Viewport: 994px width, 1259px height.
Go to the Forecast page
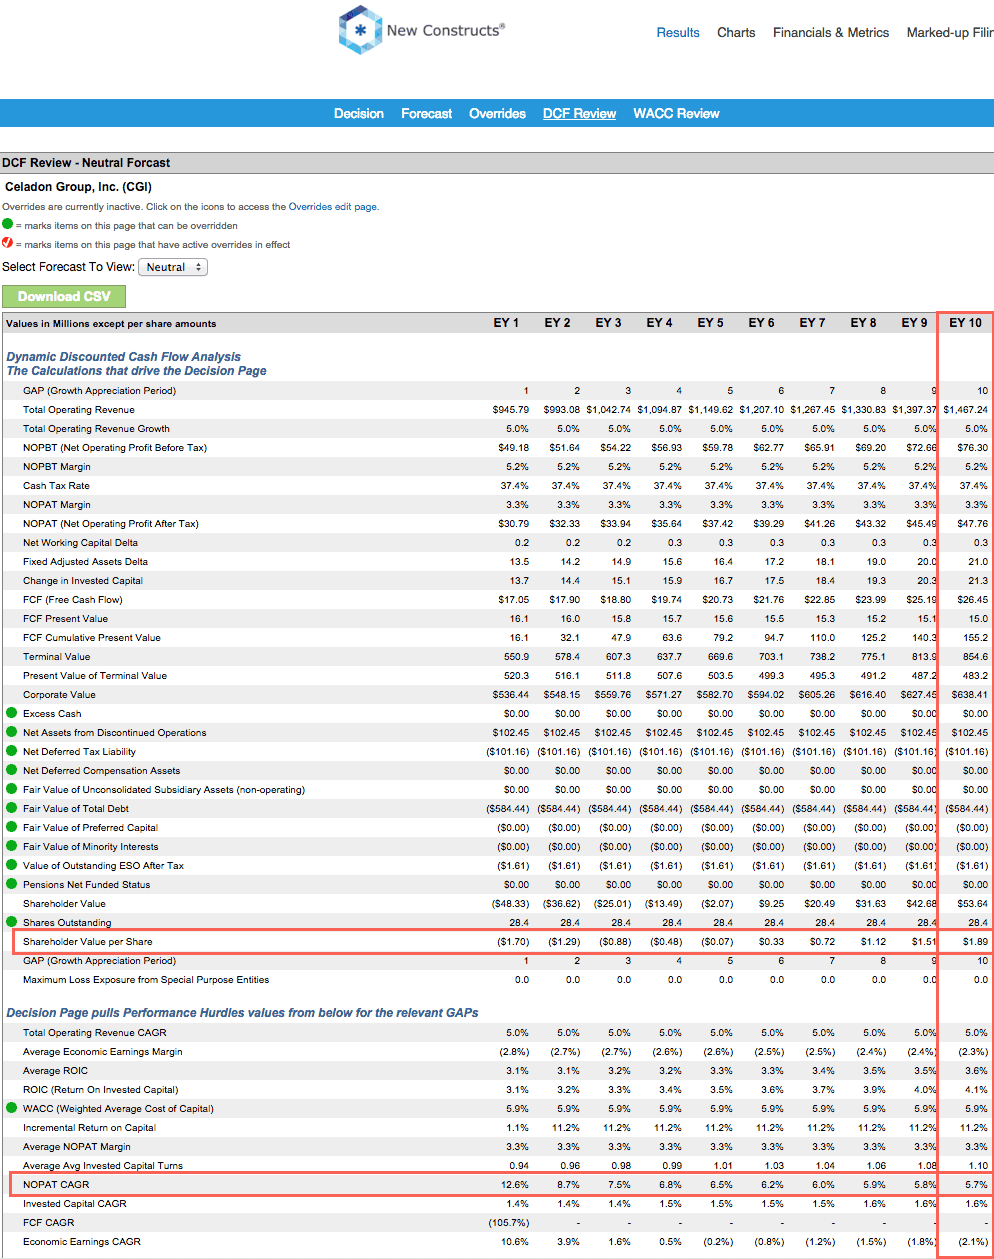(x=427, y=114)
